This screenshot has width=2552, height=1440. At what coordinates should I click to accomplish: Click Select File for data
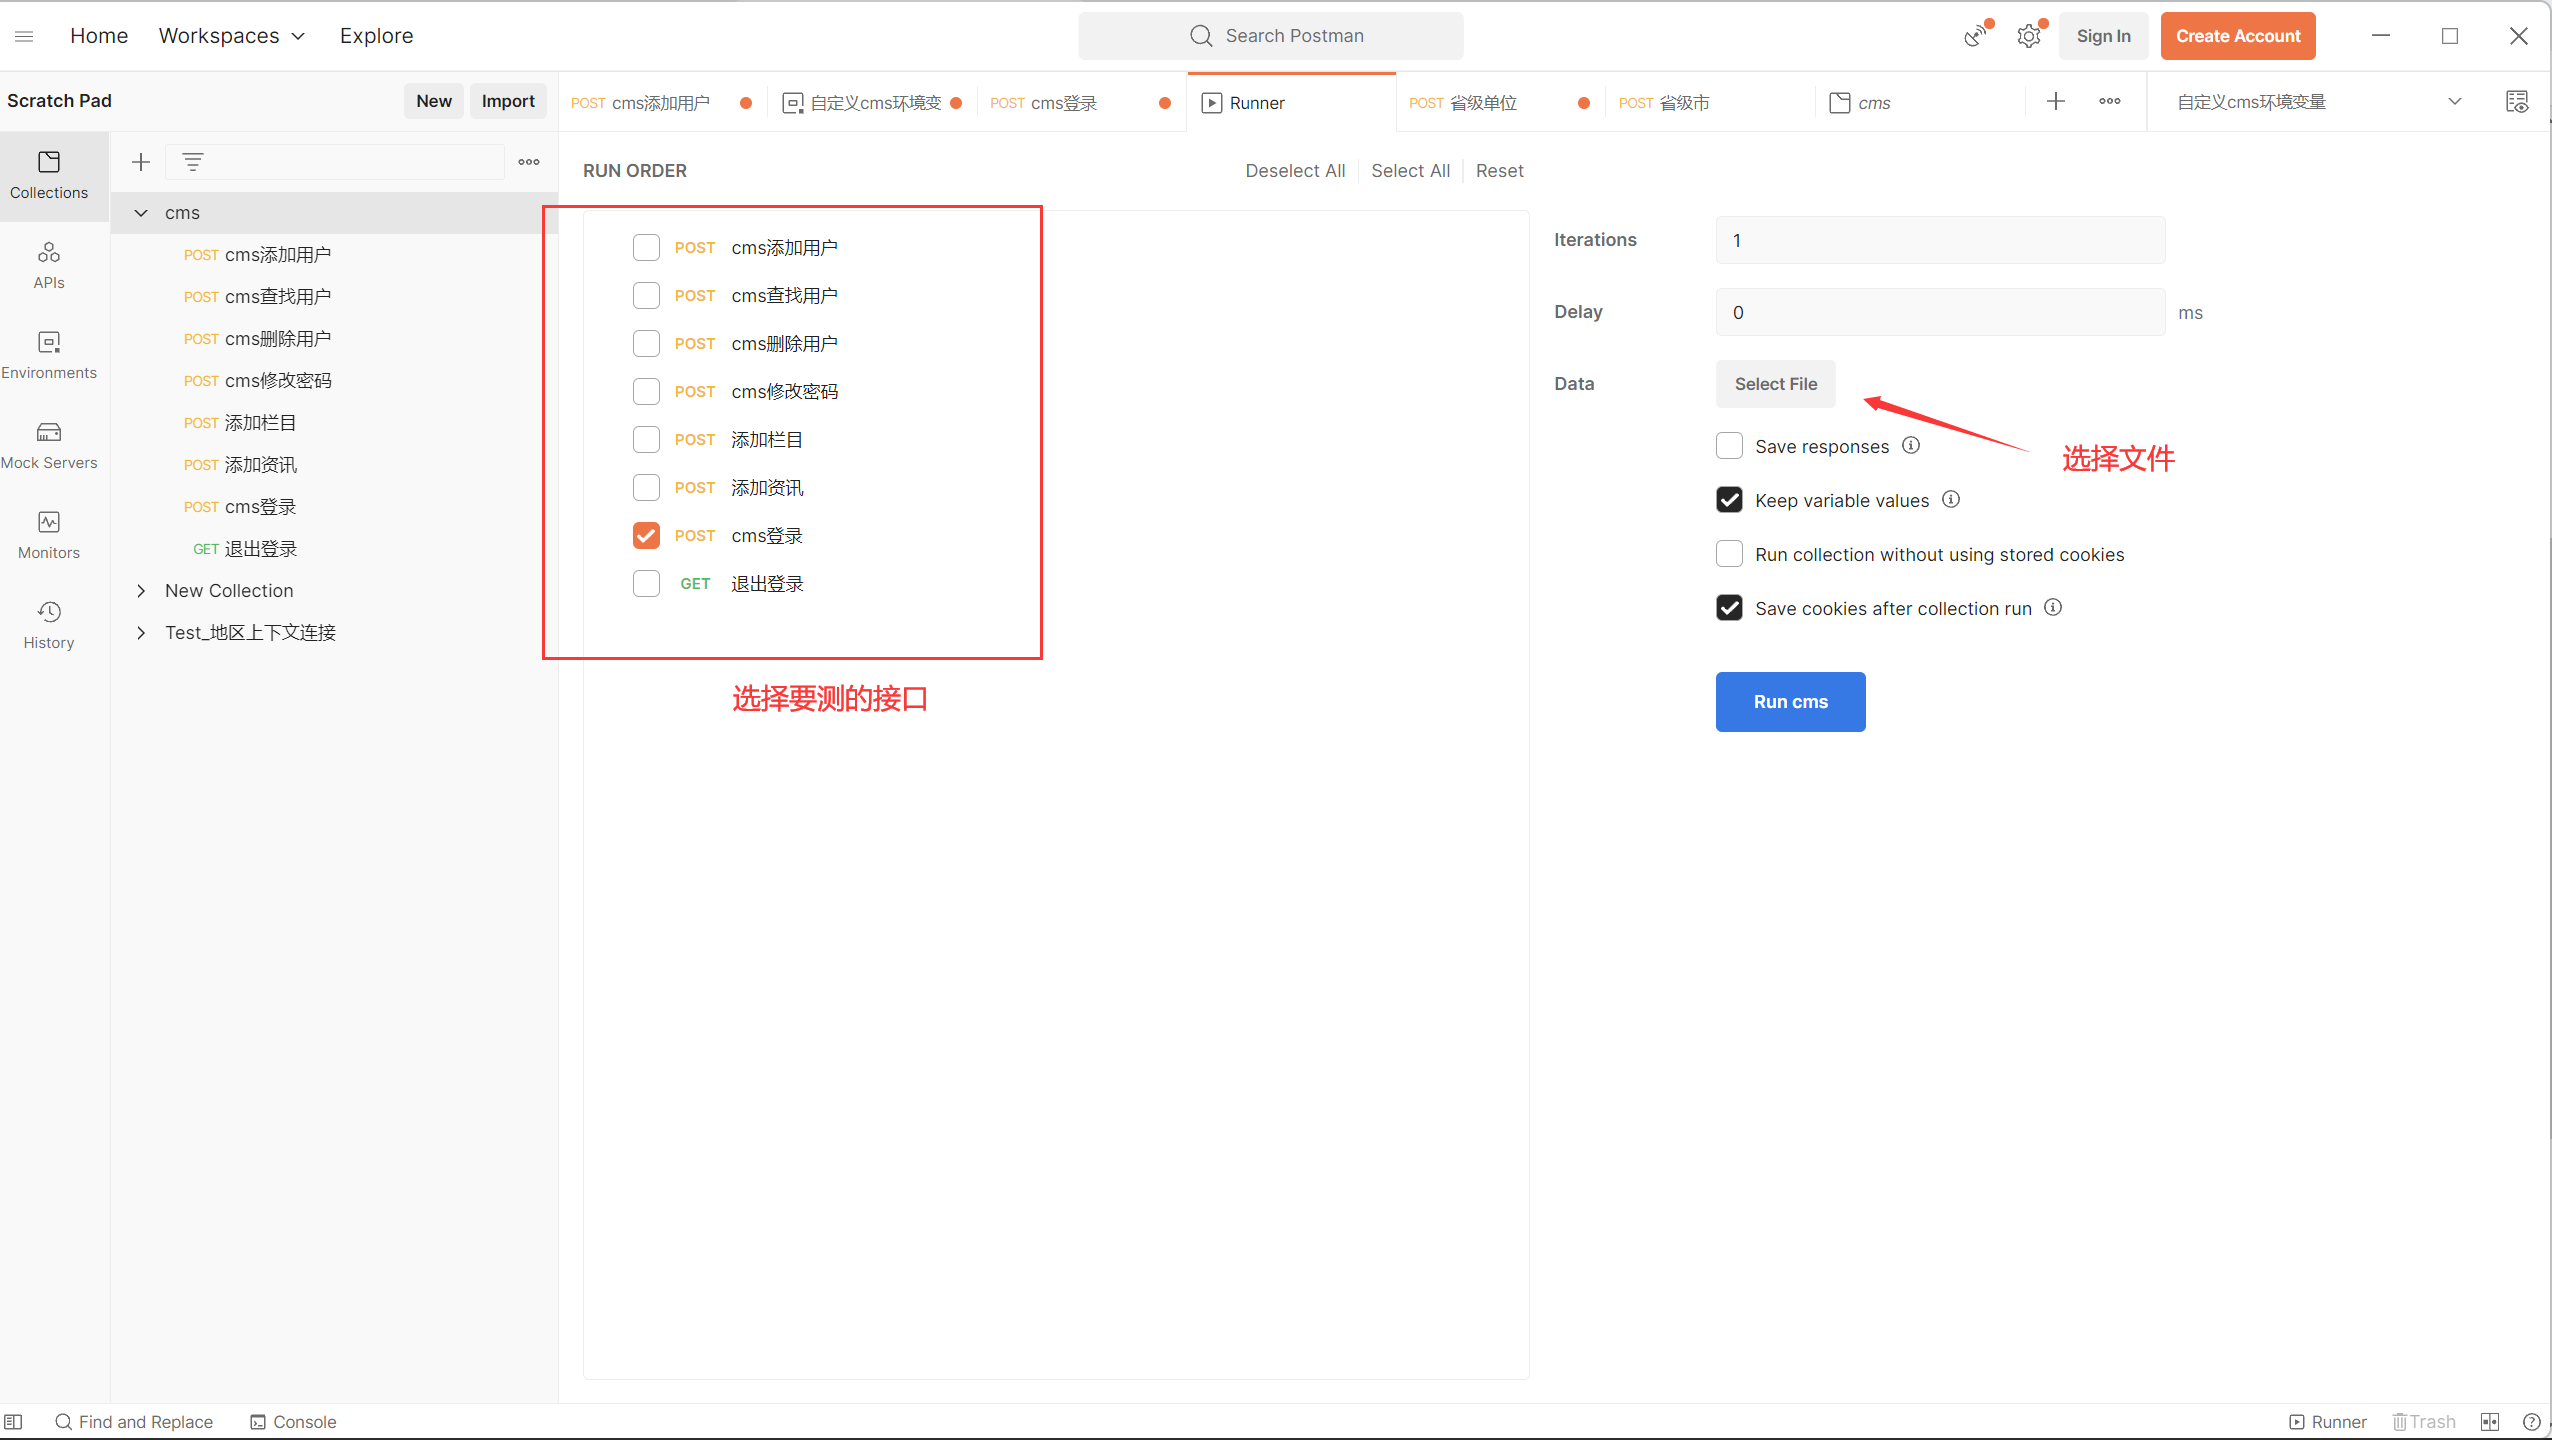coord(1775,384)
